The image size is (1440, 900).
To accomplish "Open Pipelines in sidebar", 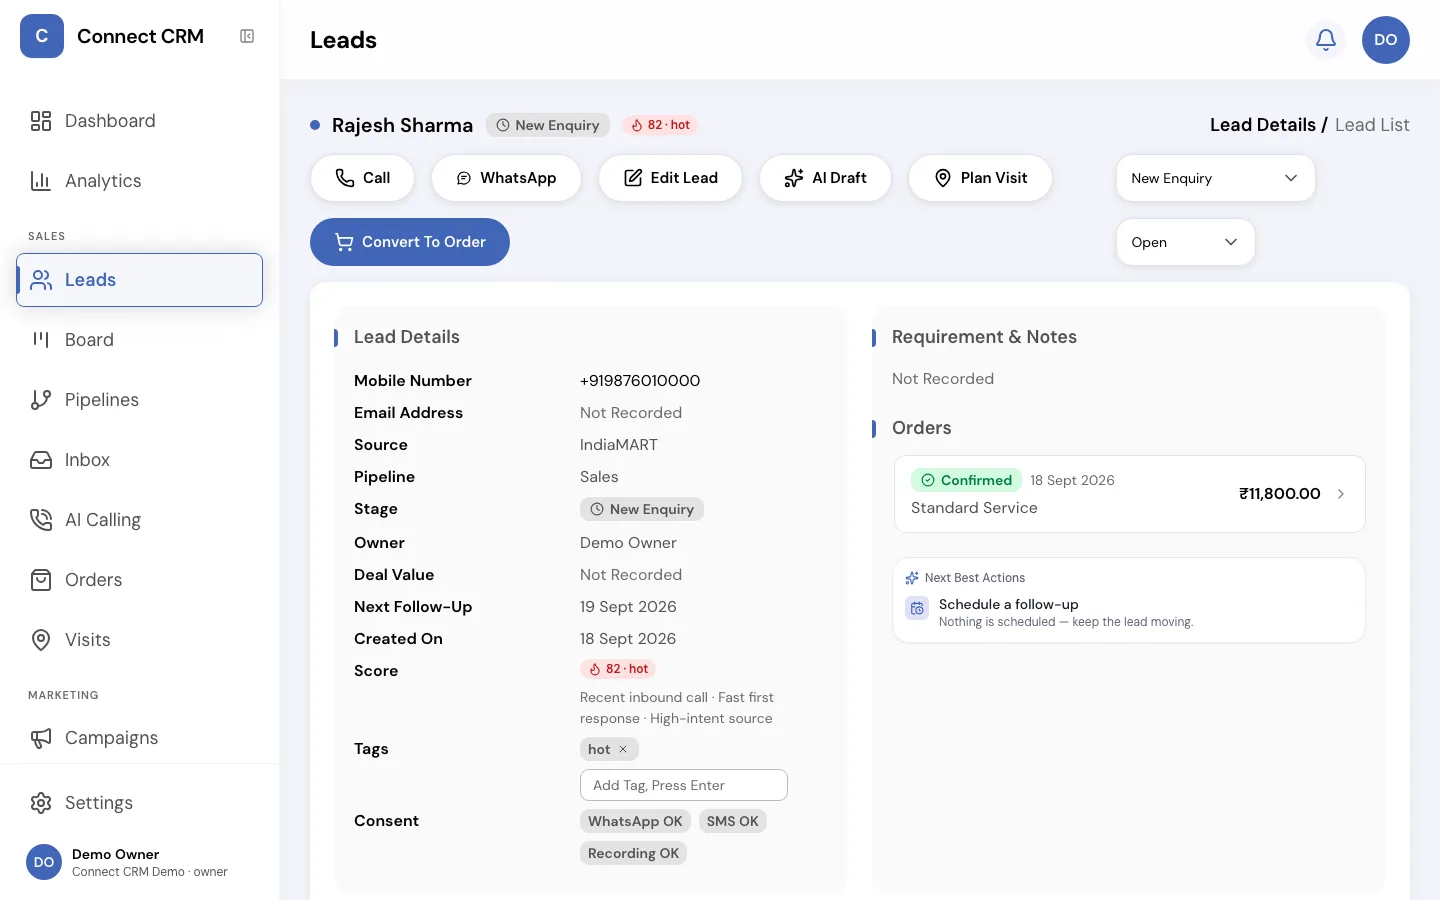I will coord(139,400).
